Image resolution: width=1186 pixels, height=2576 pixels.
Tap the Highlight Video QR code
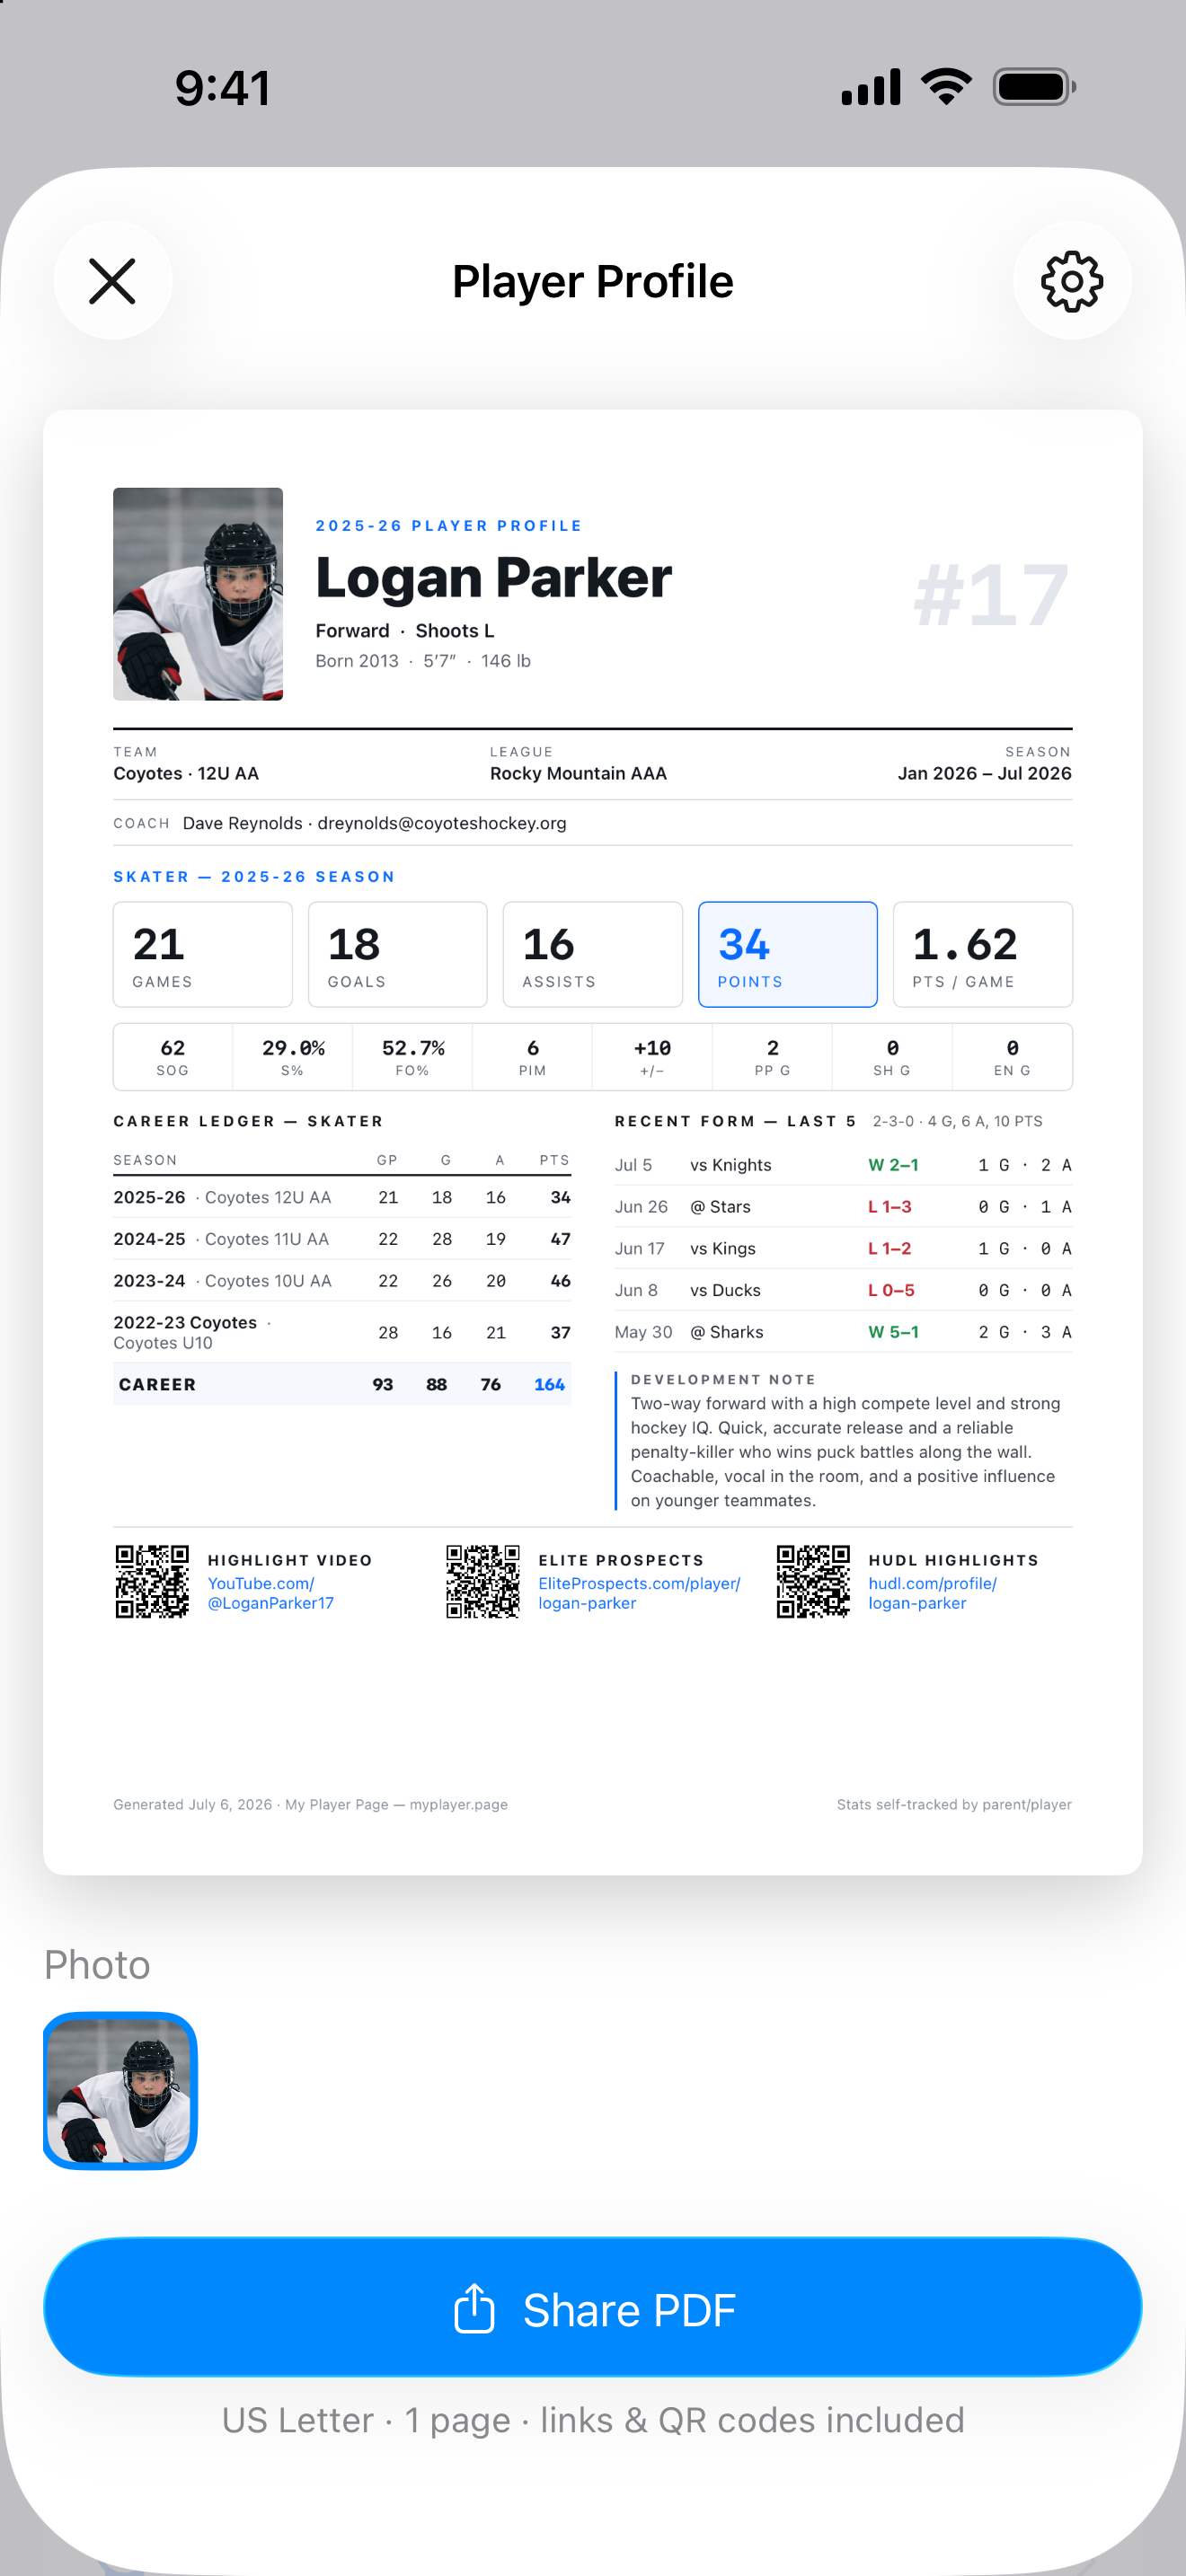click(x=152, y=1581)
